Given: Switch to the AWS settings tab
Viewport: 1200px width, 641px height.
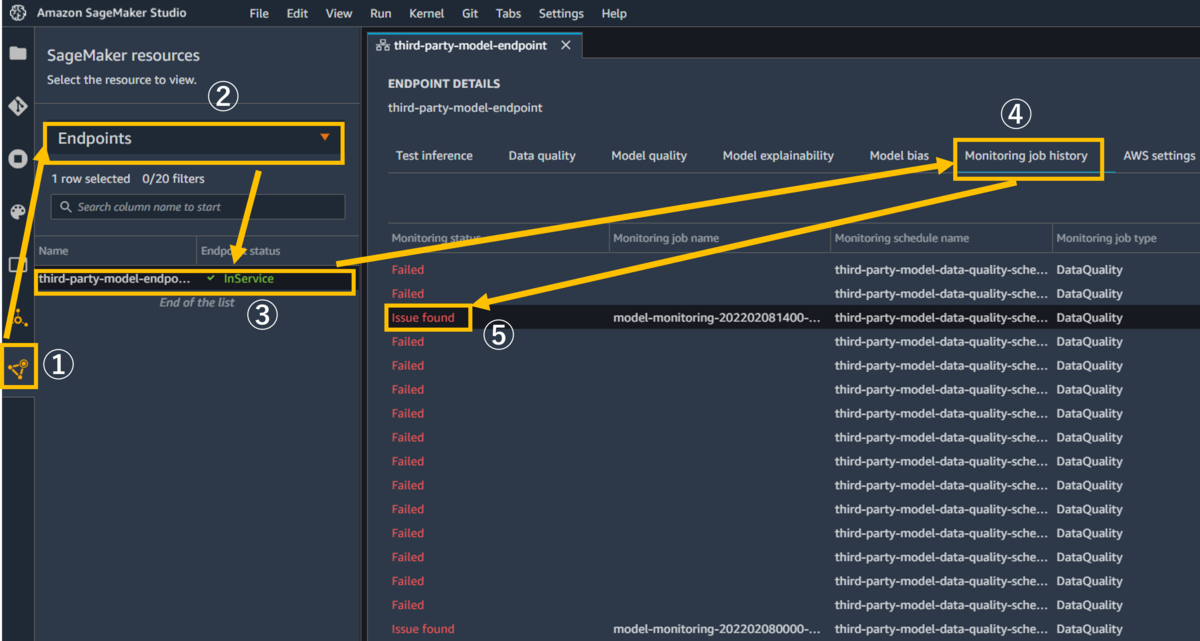Looking at the screenshot, I should click(1159, 156).
